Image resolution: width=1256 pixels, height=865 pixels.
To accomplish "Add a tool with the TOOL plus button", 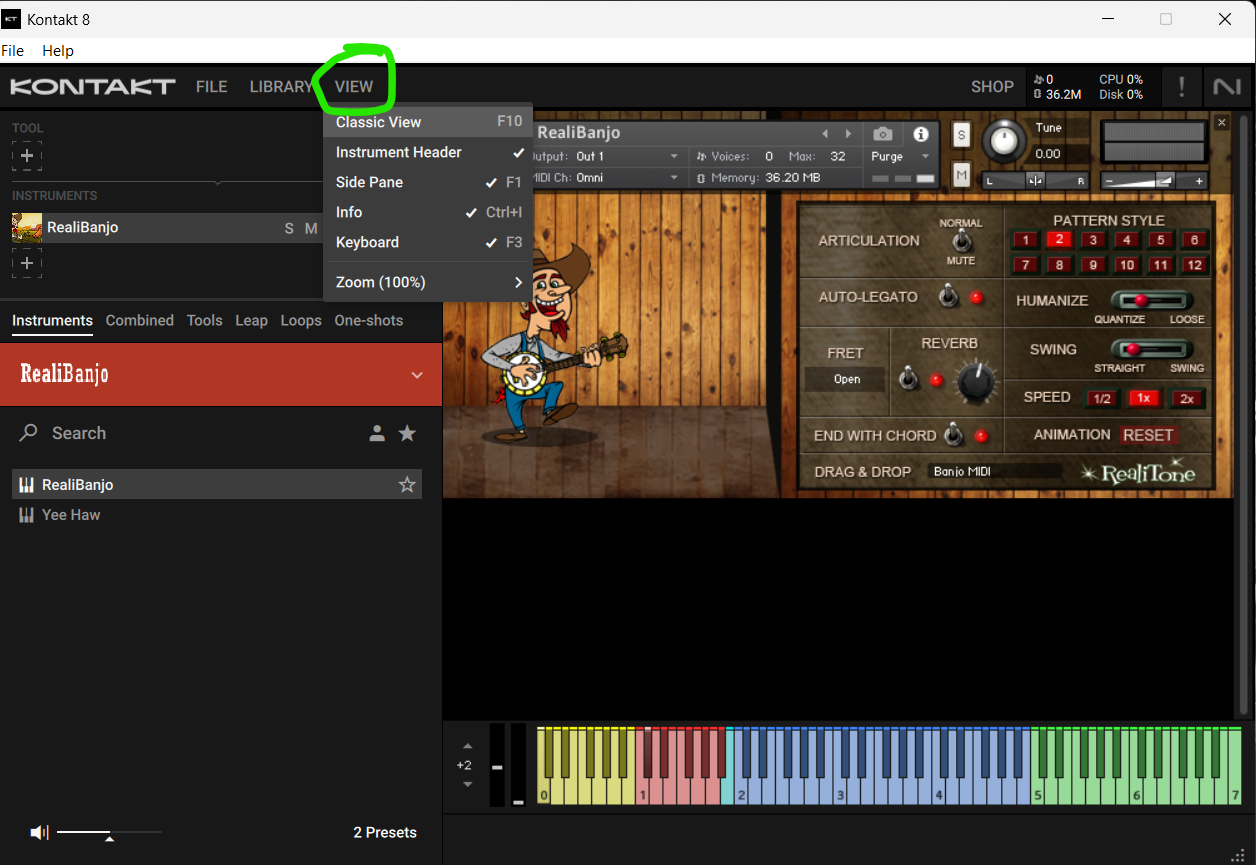I will pyautogui.click(x=27, y=156).
